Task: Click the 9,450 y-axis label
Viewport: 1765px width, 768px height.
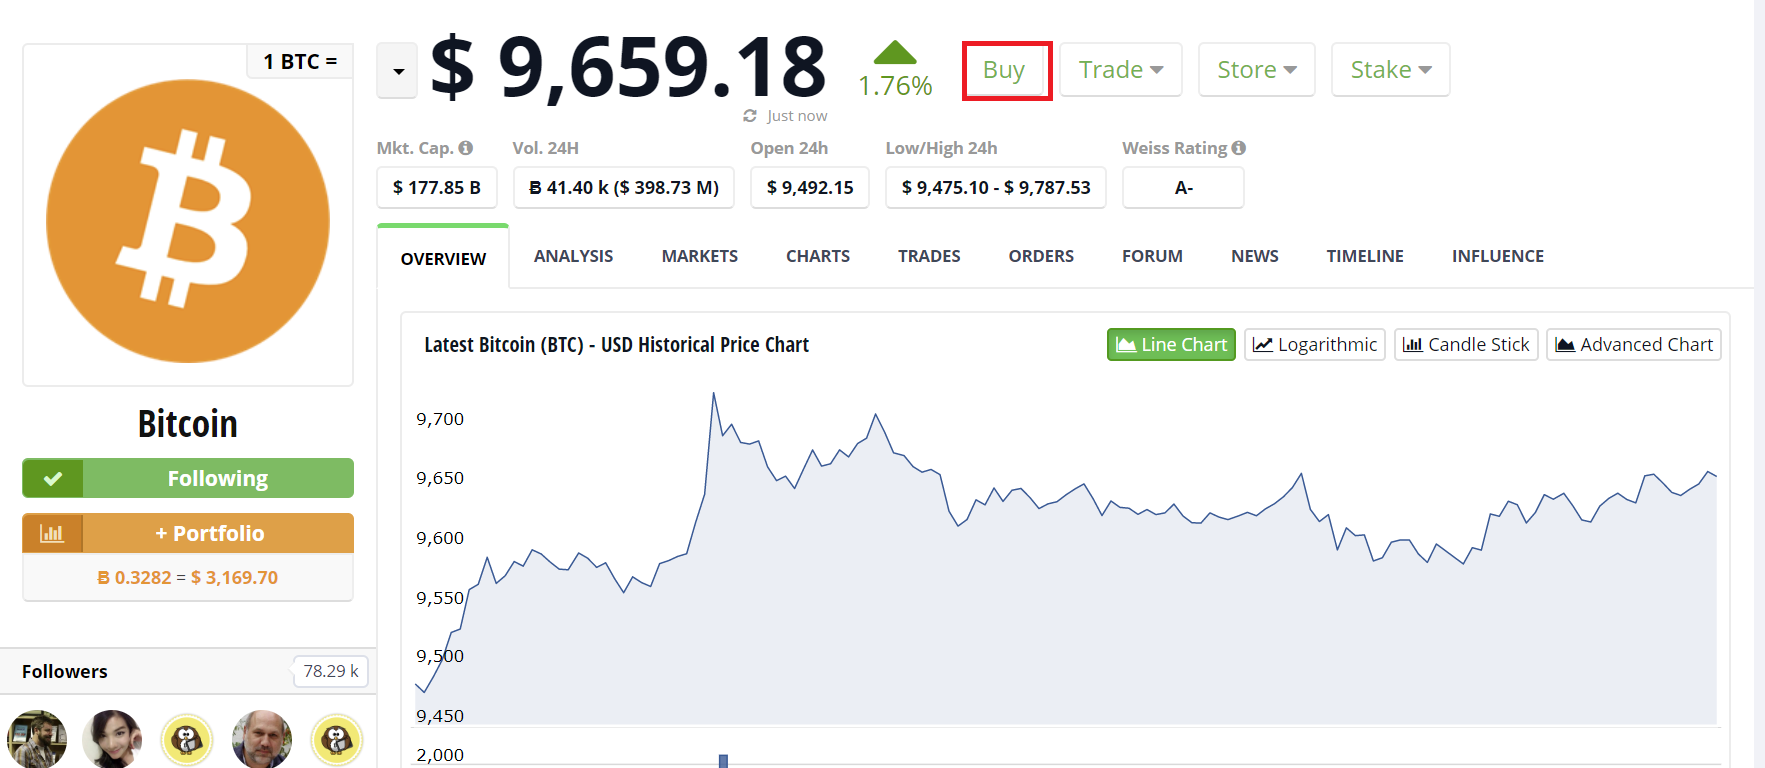Action: (x=440, y=716)
